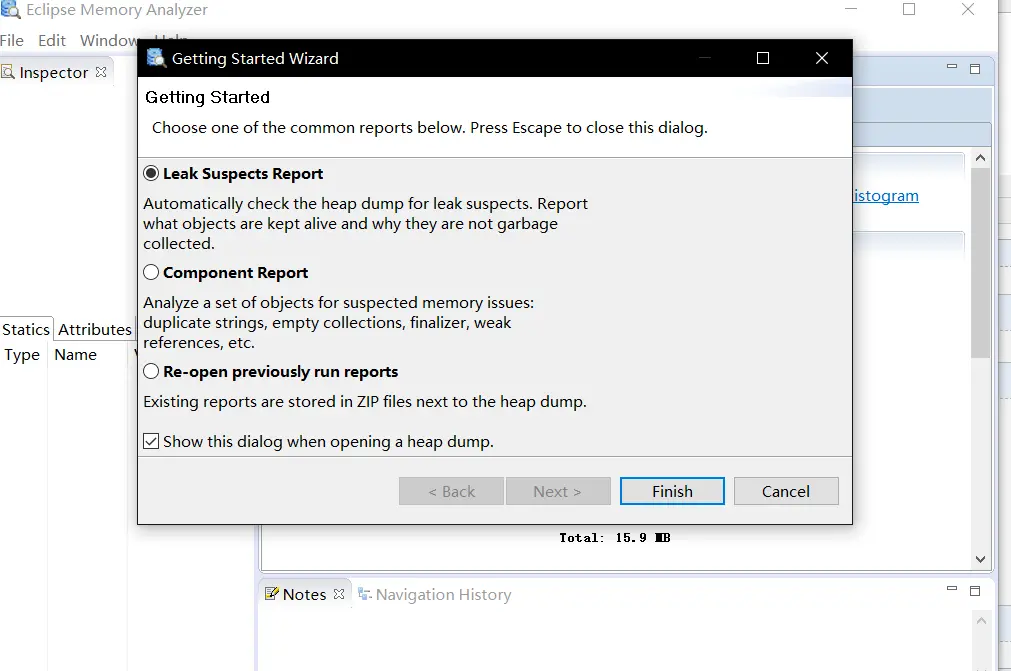Click the Type column header
The height and width of the screenshot is (671, 1011).
click(x=22, y=355)
